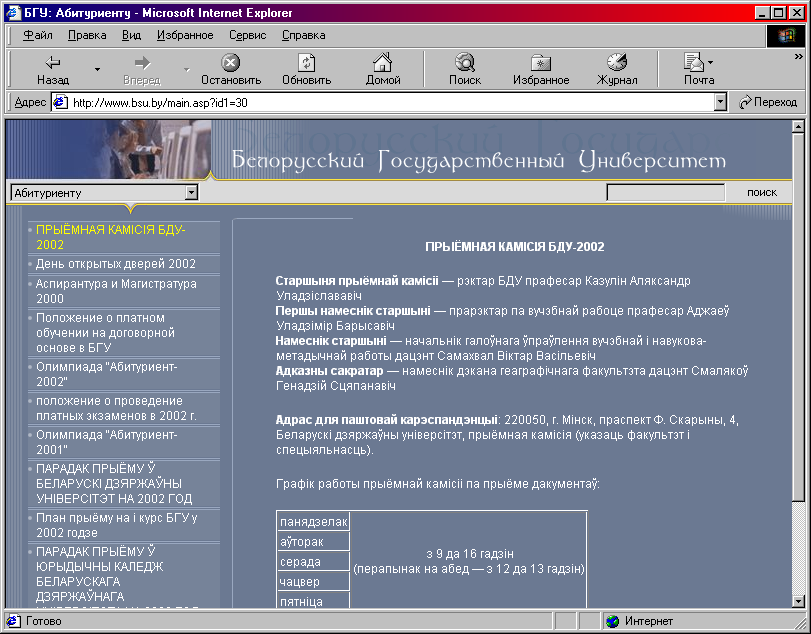
Task: Click the text Адрас для паштовай карэспандэнцыі
Action: (386, 419)
